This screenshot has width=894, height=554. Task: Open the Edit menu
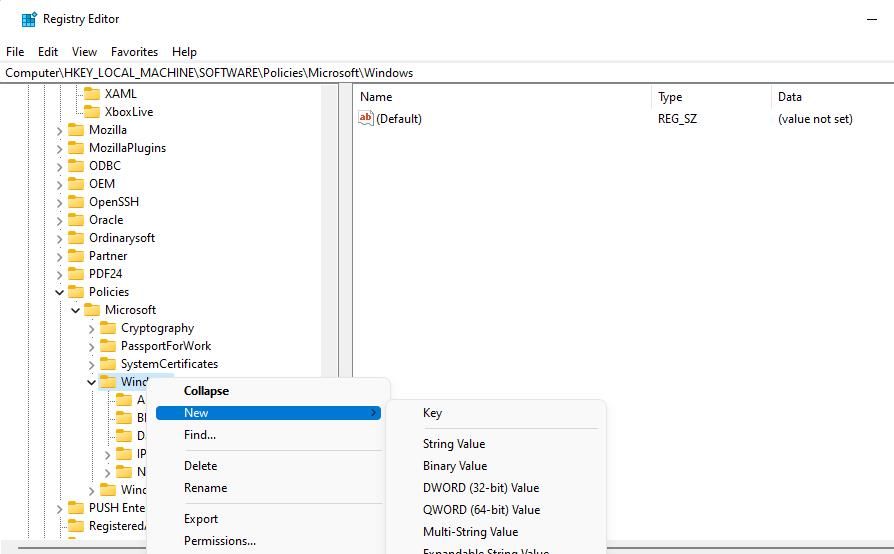(48, 52)
